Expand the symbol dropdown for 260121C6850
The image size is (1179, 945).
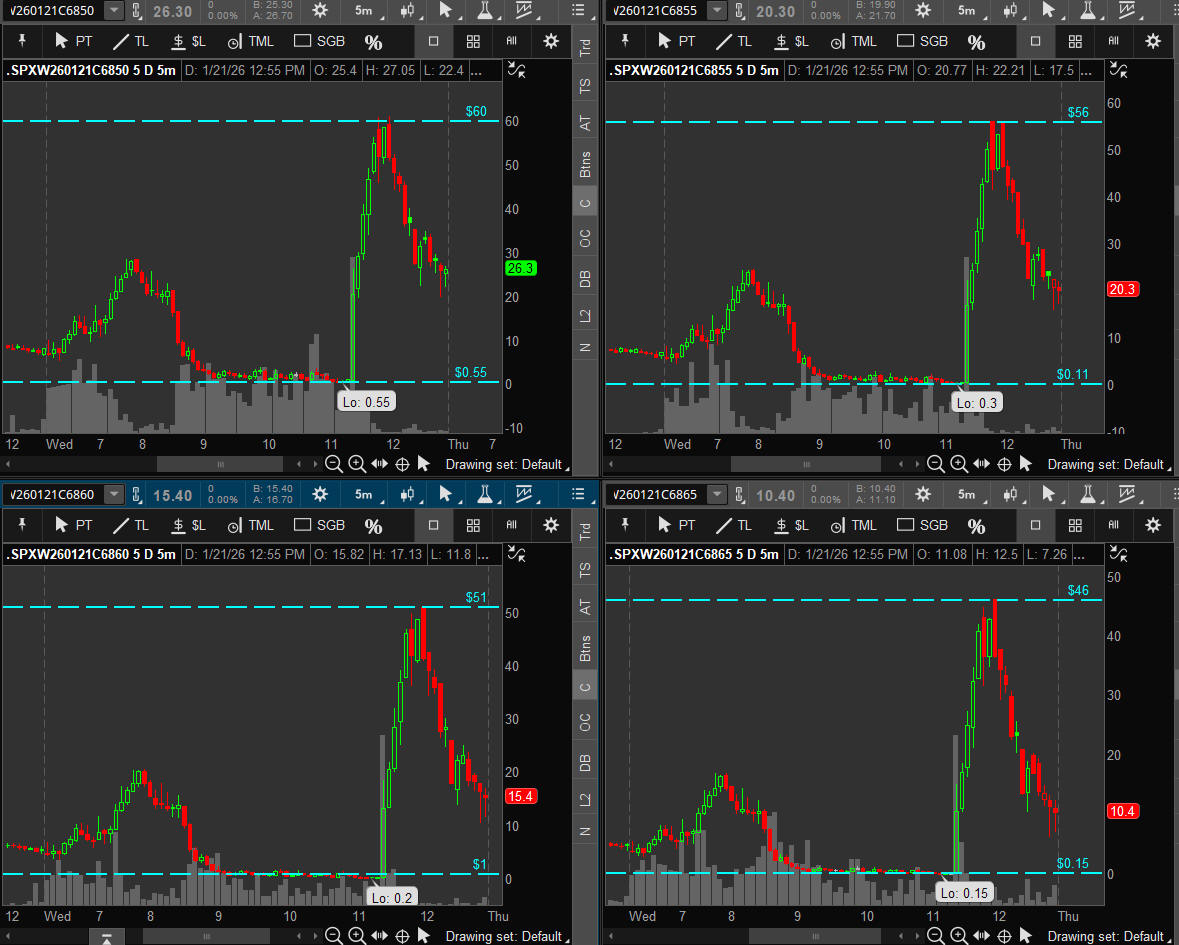click(114, 10)
